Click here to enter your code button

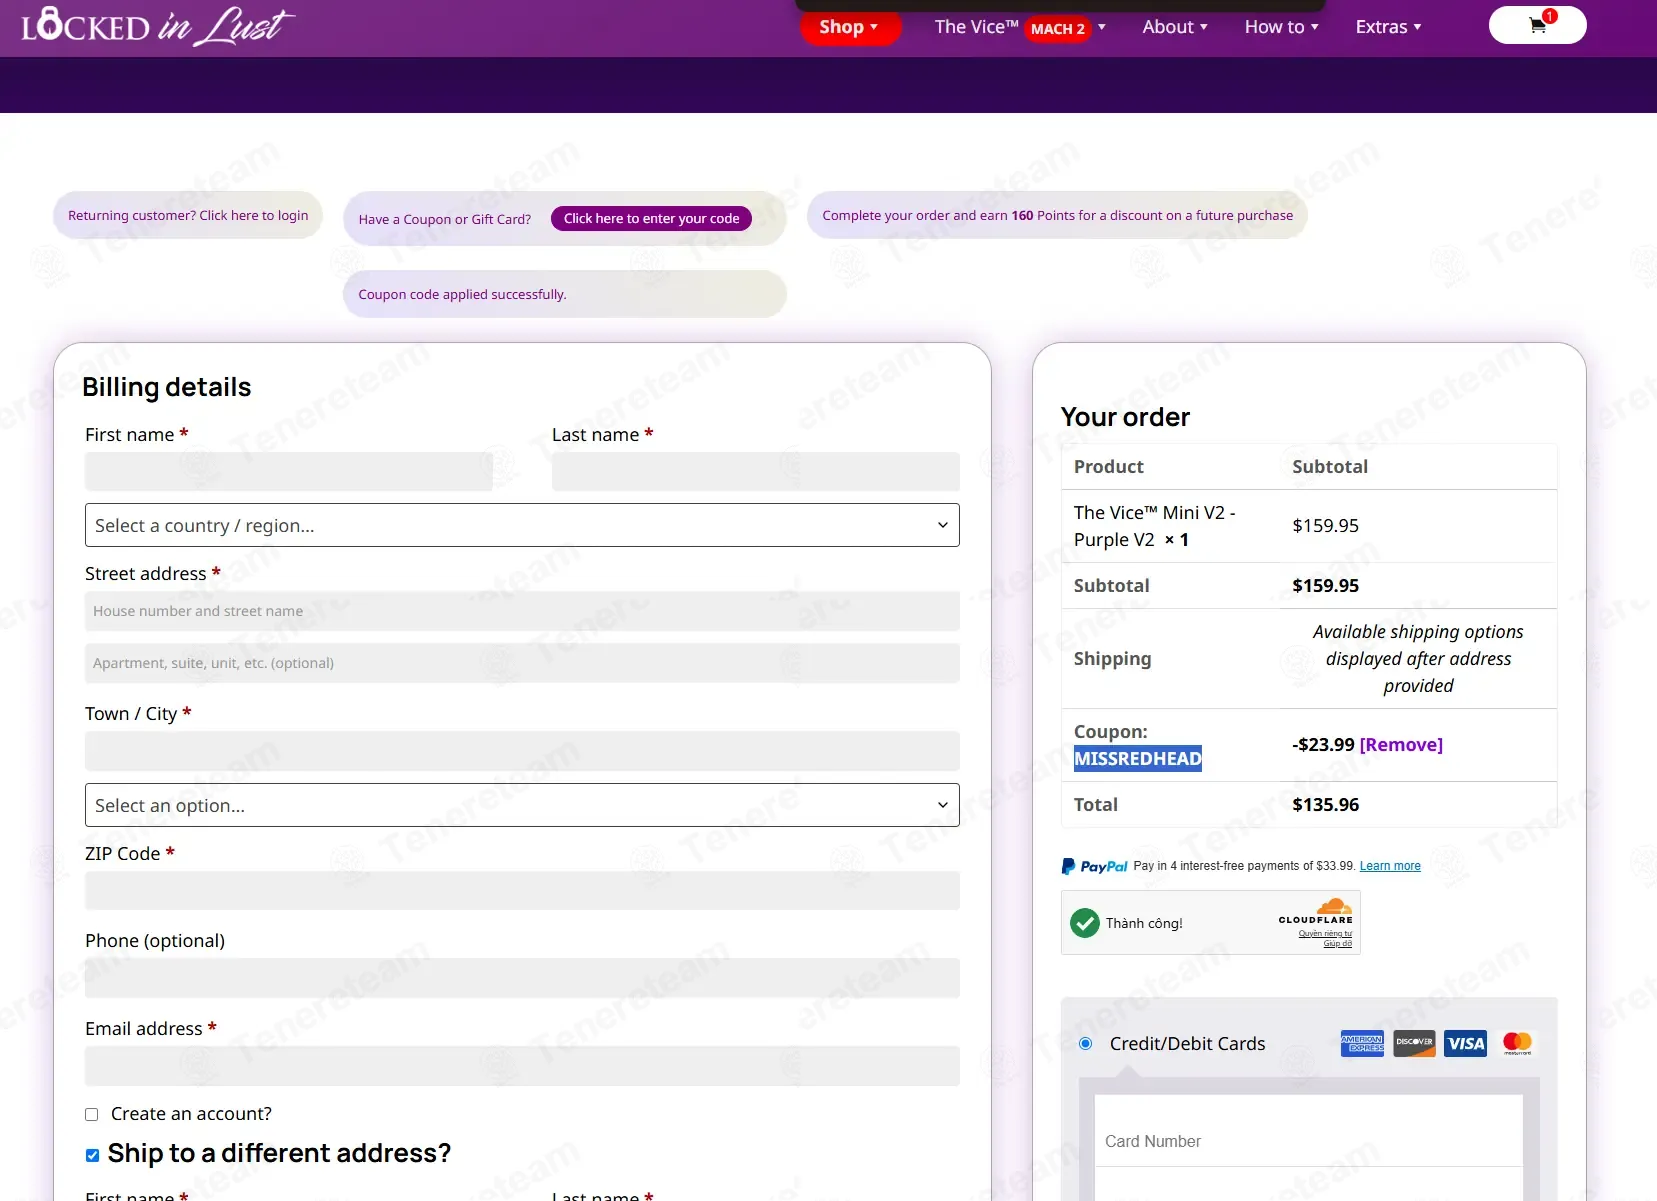coord(651,218)
